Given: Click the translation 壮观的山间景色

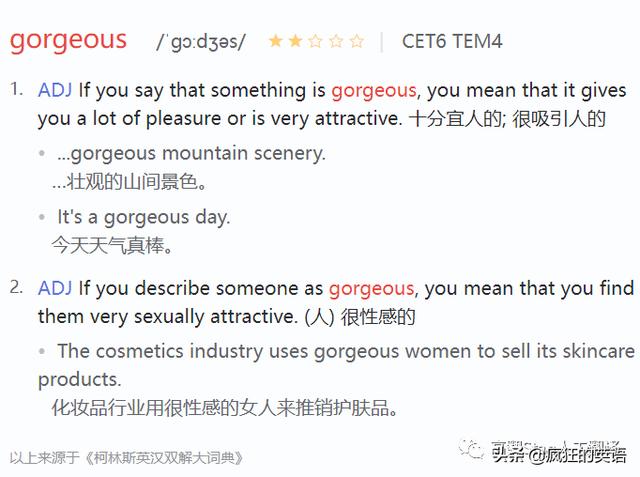Looking at the screenshot, I should click(129, 182).
